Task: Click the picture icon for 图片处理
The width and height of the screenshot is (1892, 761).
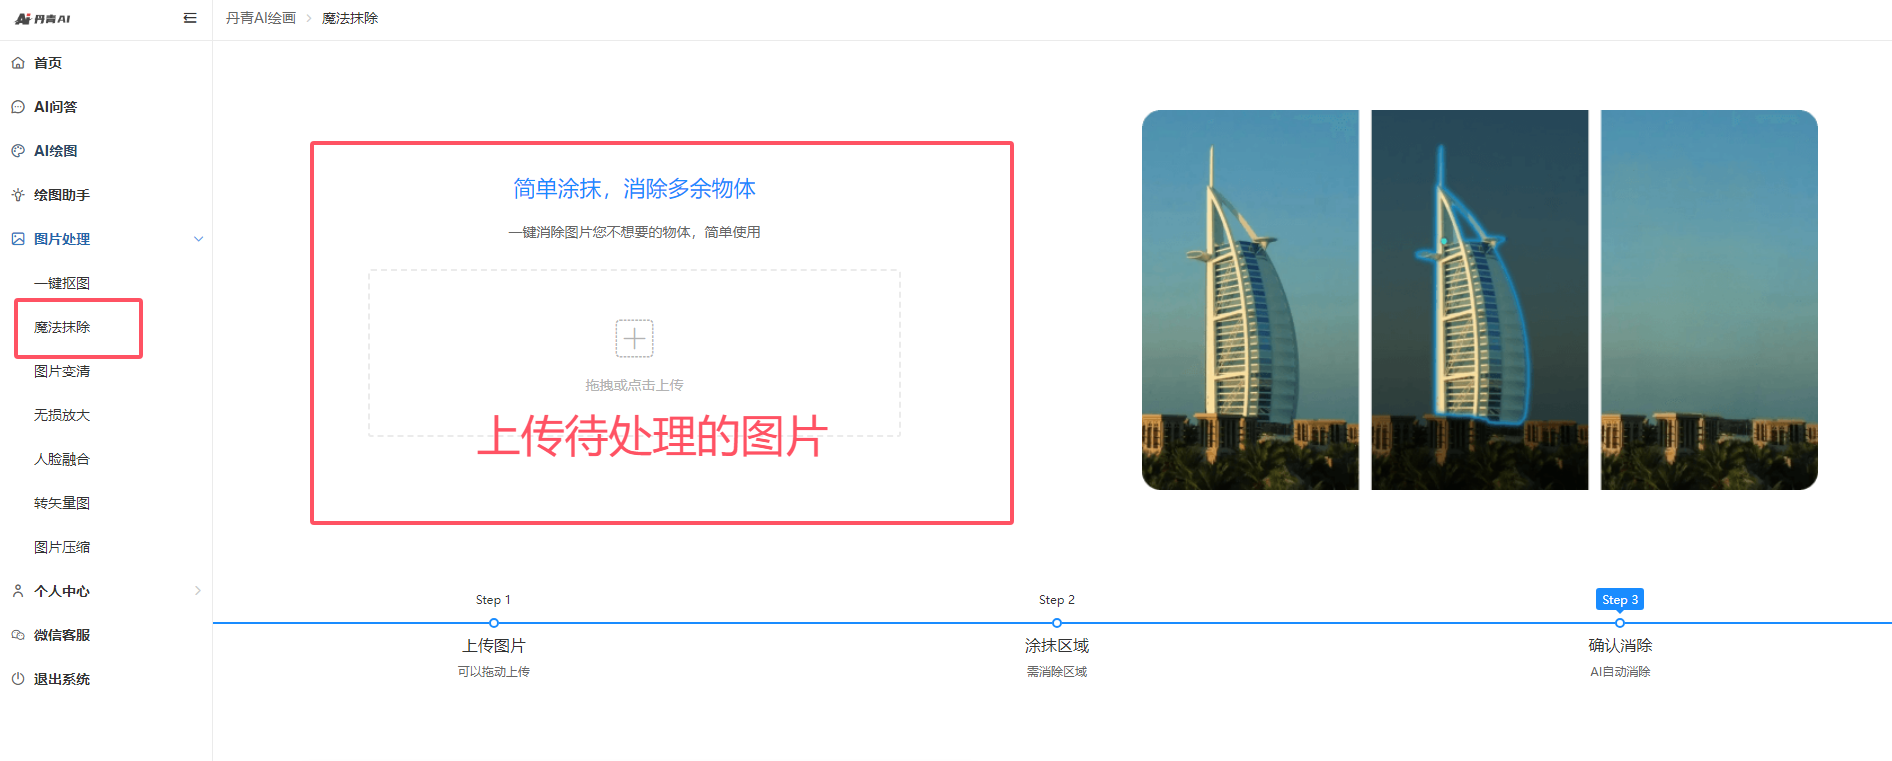Action: pos(18,239)
